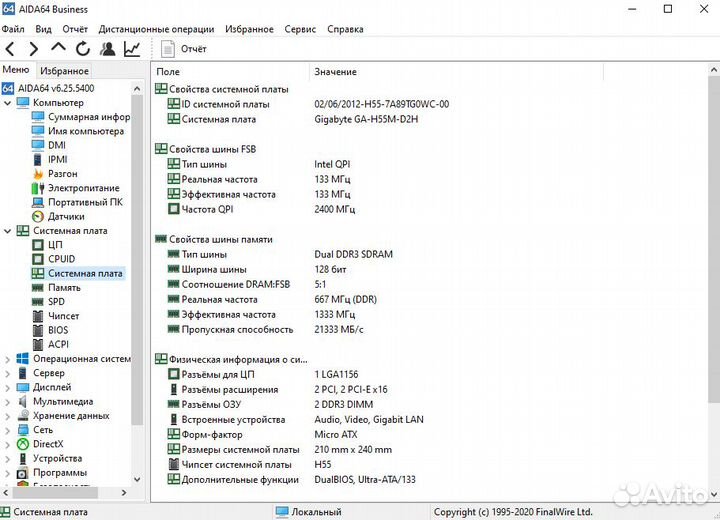Open the graph chart toolbar icon
The image size is (720, 520).
click(132, 48)
